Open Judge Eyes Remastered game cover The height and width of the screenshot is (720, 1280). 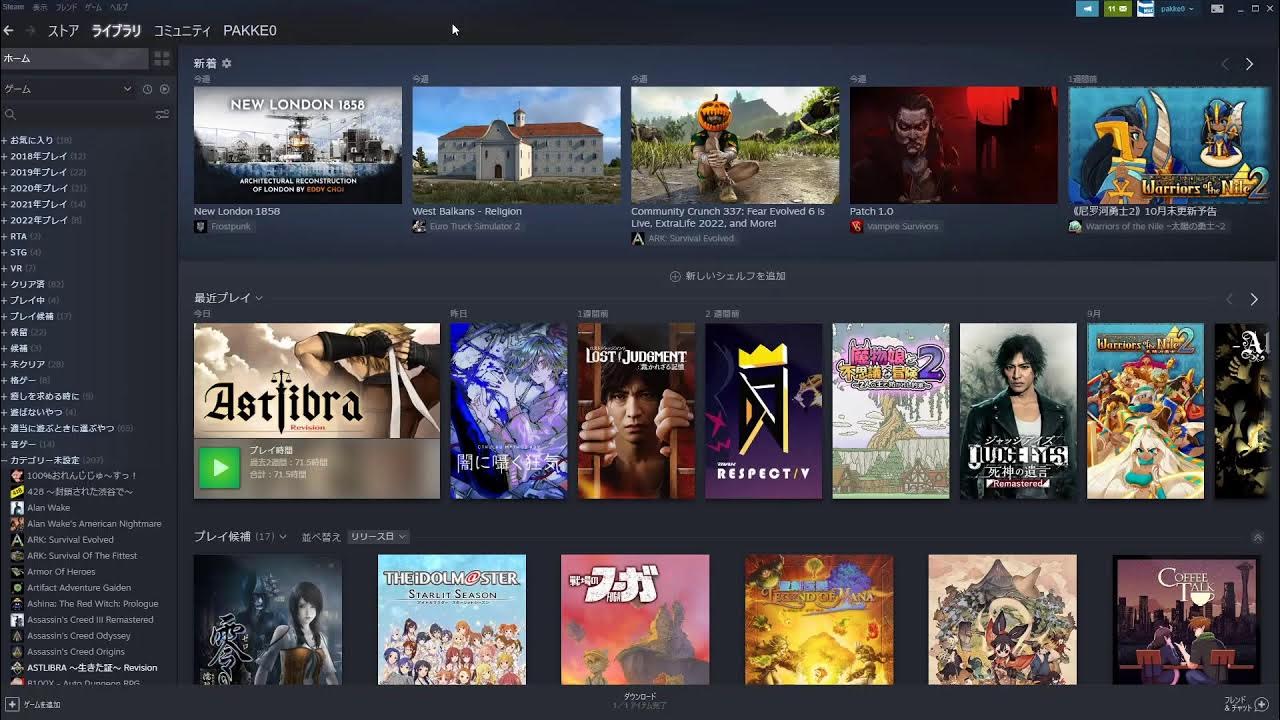[x=1018, y=411]
